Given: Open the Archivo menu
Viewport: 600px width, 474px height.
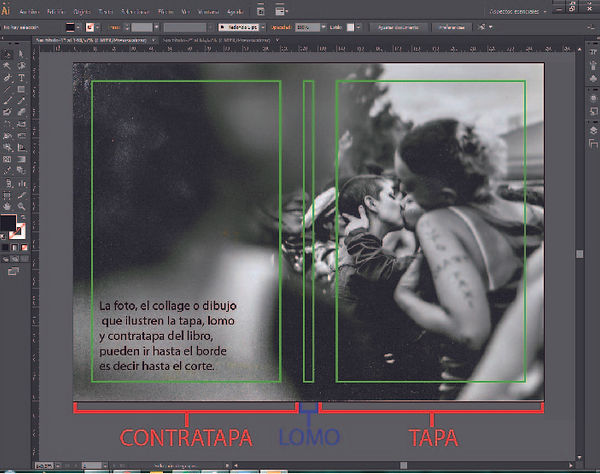Looking at the screenshot, I should click(x=29, y=12).
